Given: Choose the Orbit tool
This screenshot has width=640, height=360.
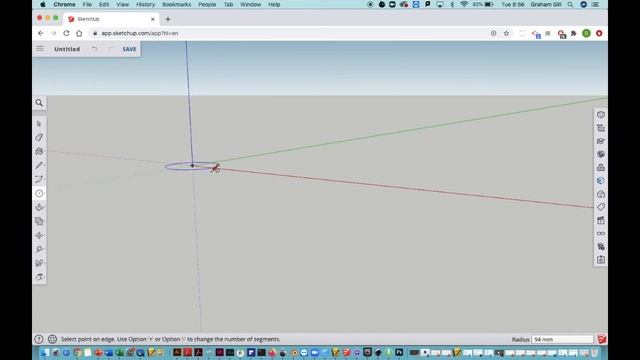Looking at the screenshot, I should (39, 277).
